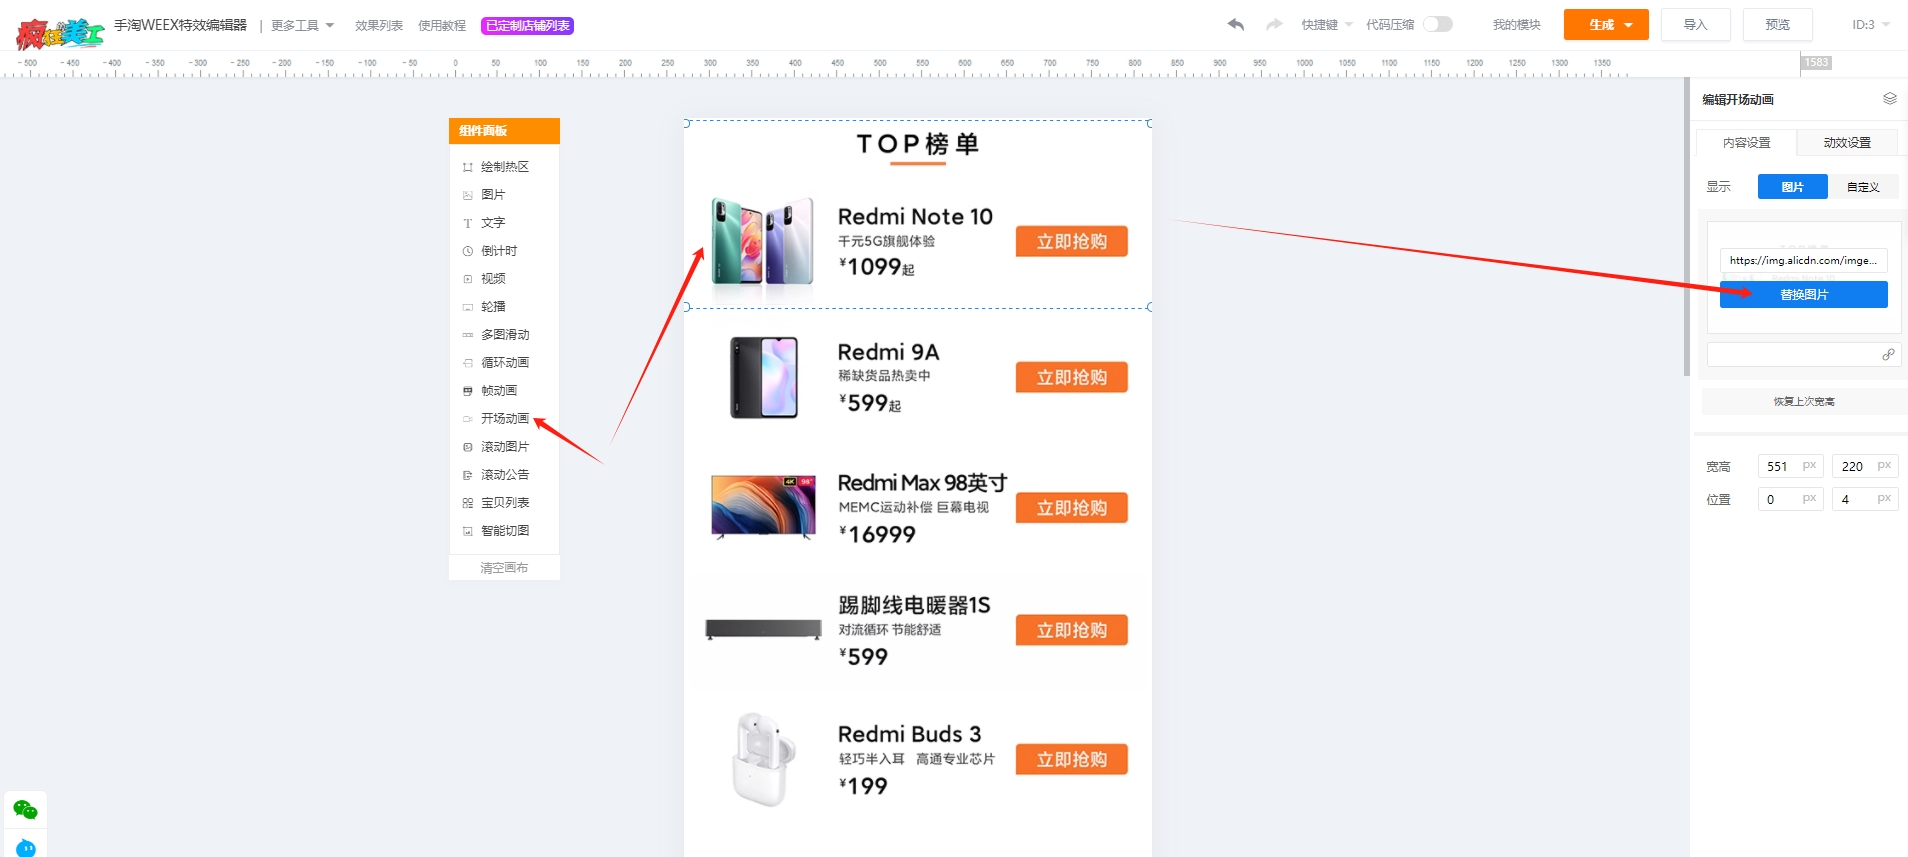The height and width of the screenshot is (857, 1908).
Task: Click the image URL input field
Action: (1804, 260)
